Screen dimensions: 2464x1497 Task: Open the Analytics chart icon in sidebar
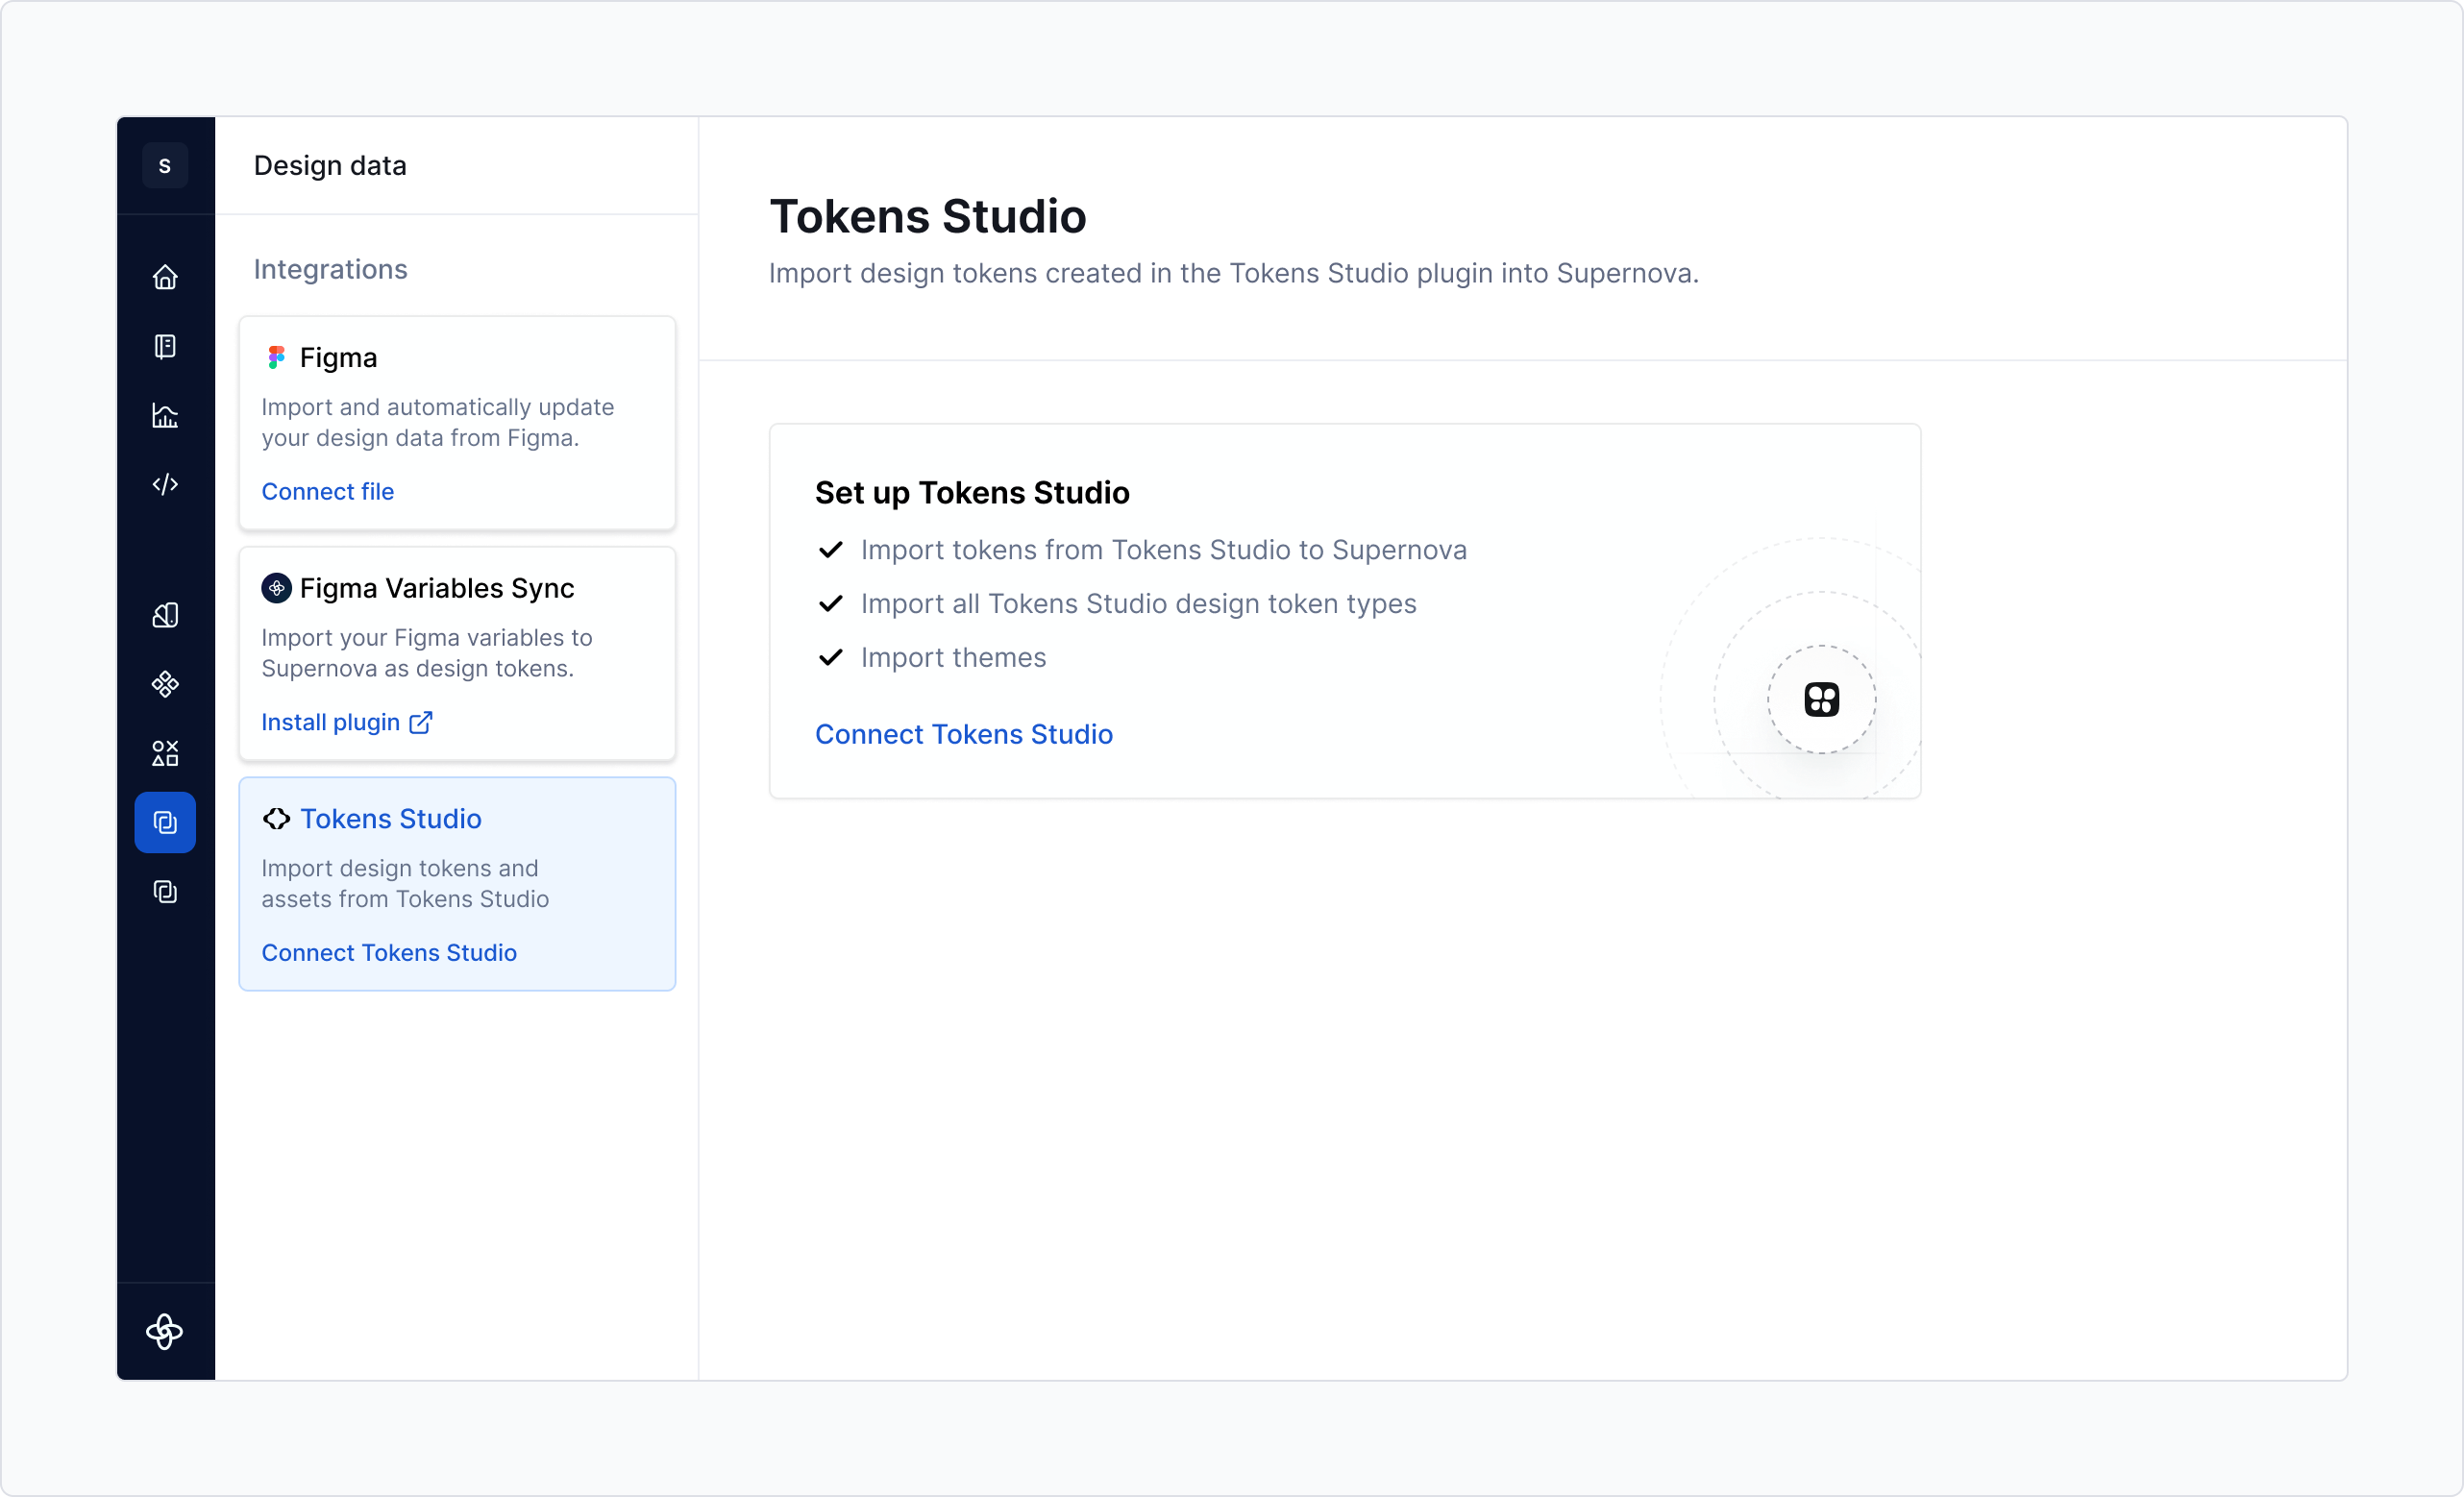165,416
